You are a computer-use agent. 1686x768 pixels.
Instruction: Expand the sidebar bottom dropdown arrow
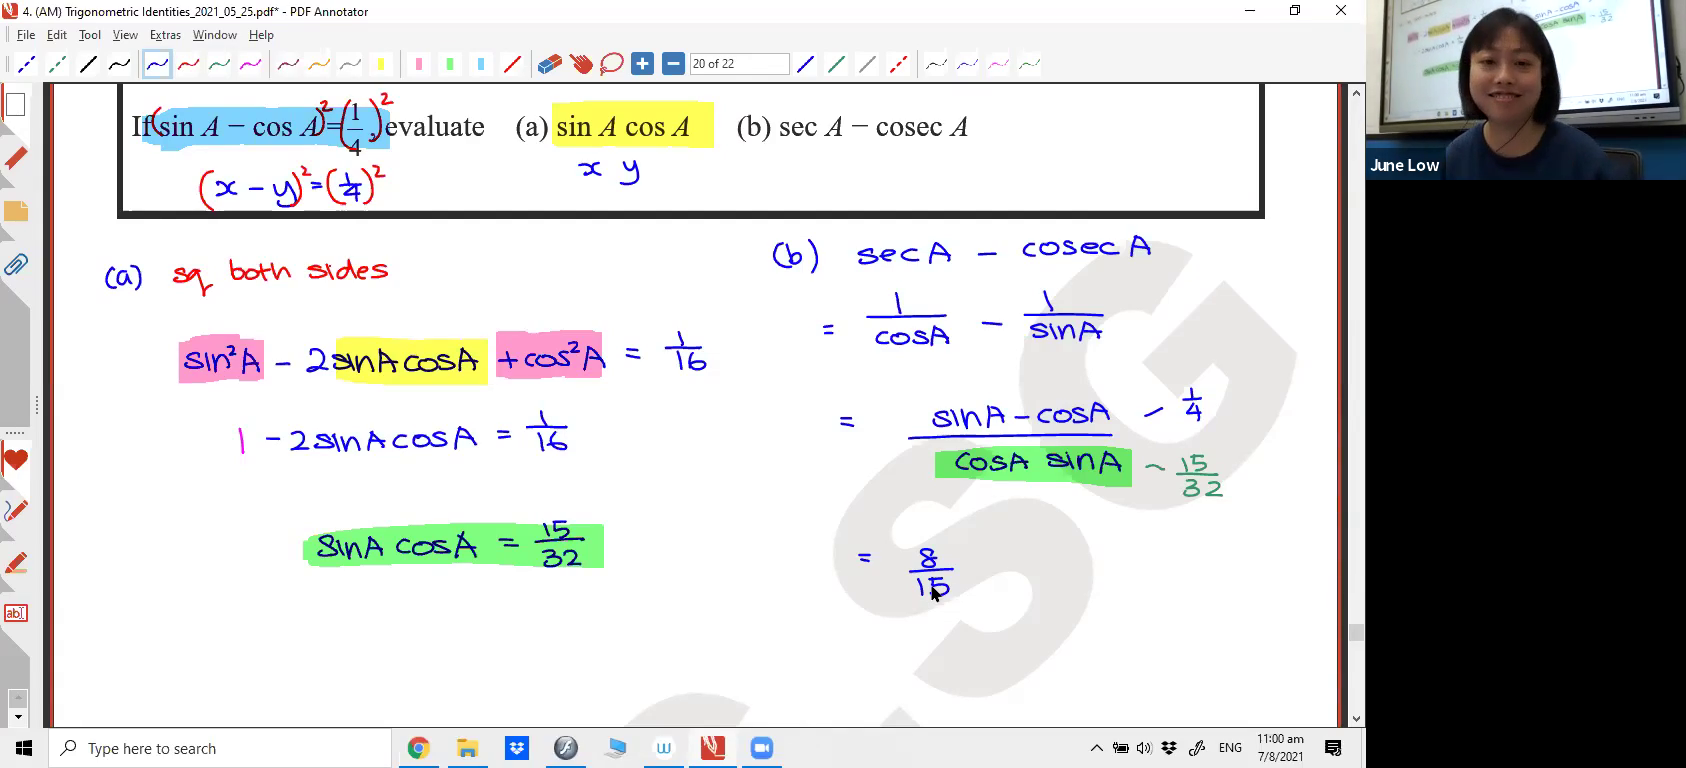coord(17,717)
